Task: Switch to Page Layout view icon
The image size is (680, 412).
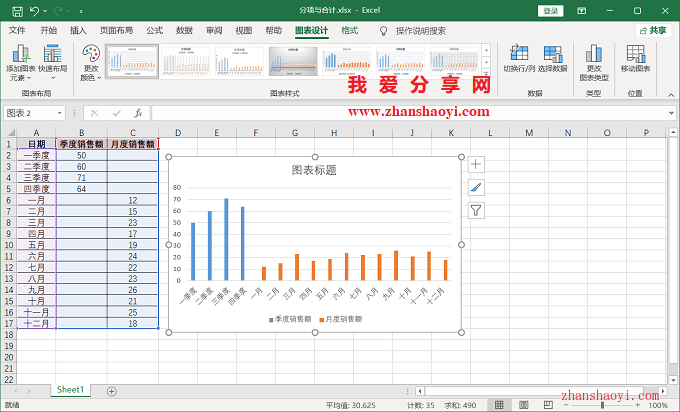Action: [x=523, y=405]
